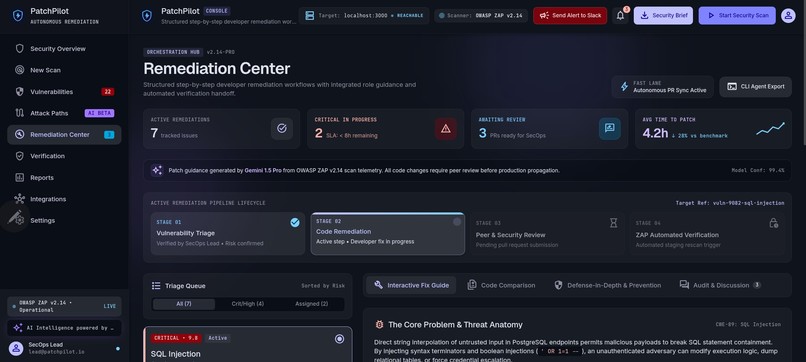Expand the AI Intelligence powered by panel

[64, 328]
